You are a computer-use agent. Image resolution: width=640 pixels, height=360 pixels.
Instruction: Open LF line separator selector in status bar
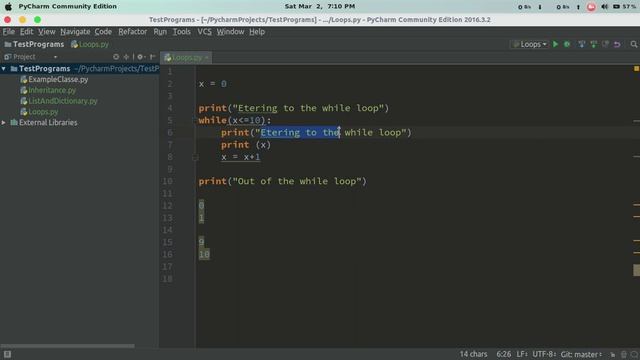(x=522, y=354)
